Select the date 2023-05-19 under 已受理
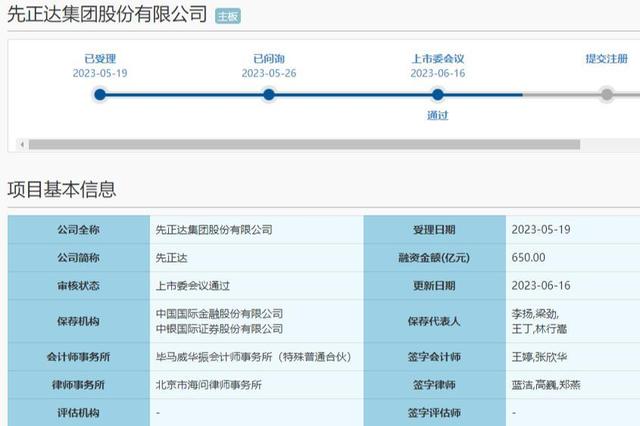The height and width of the screenshot is (426, 640). [100, 73]
